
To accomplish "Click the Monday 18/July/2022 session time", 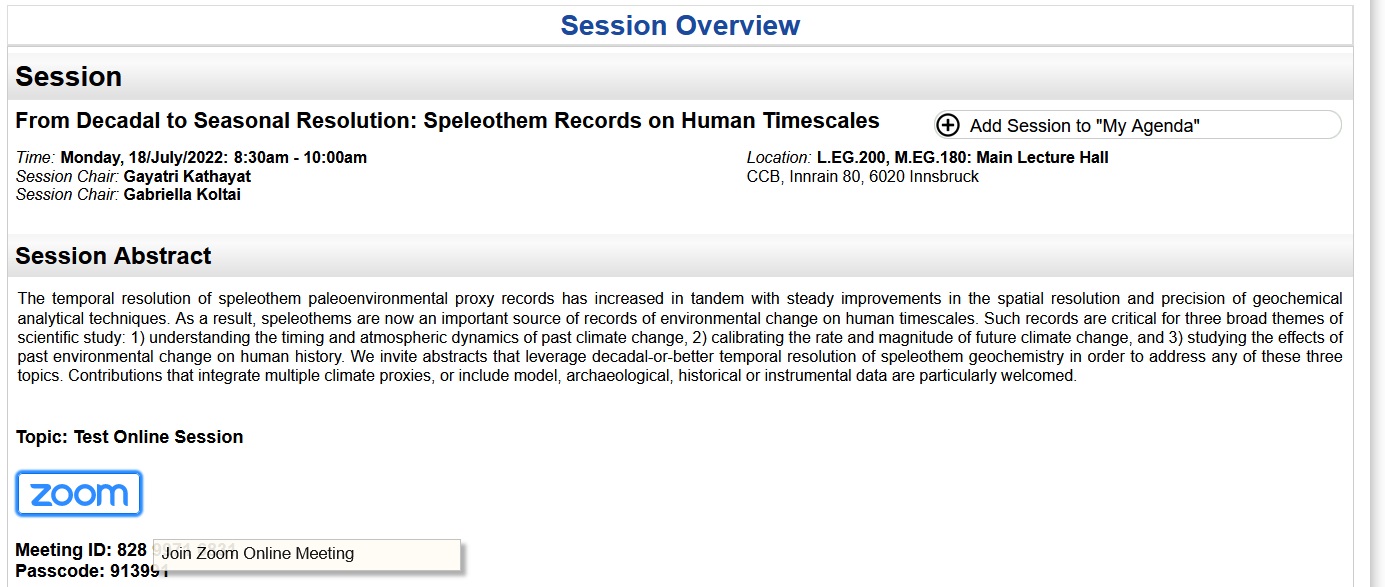I will [214, 157].
